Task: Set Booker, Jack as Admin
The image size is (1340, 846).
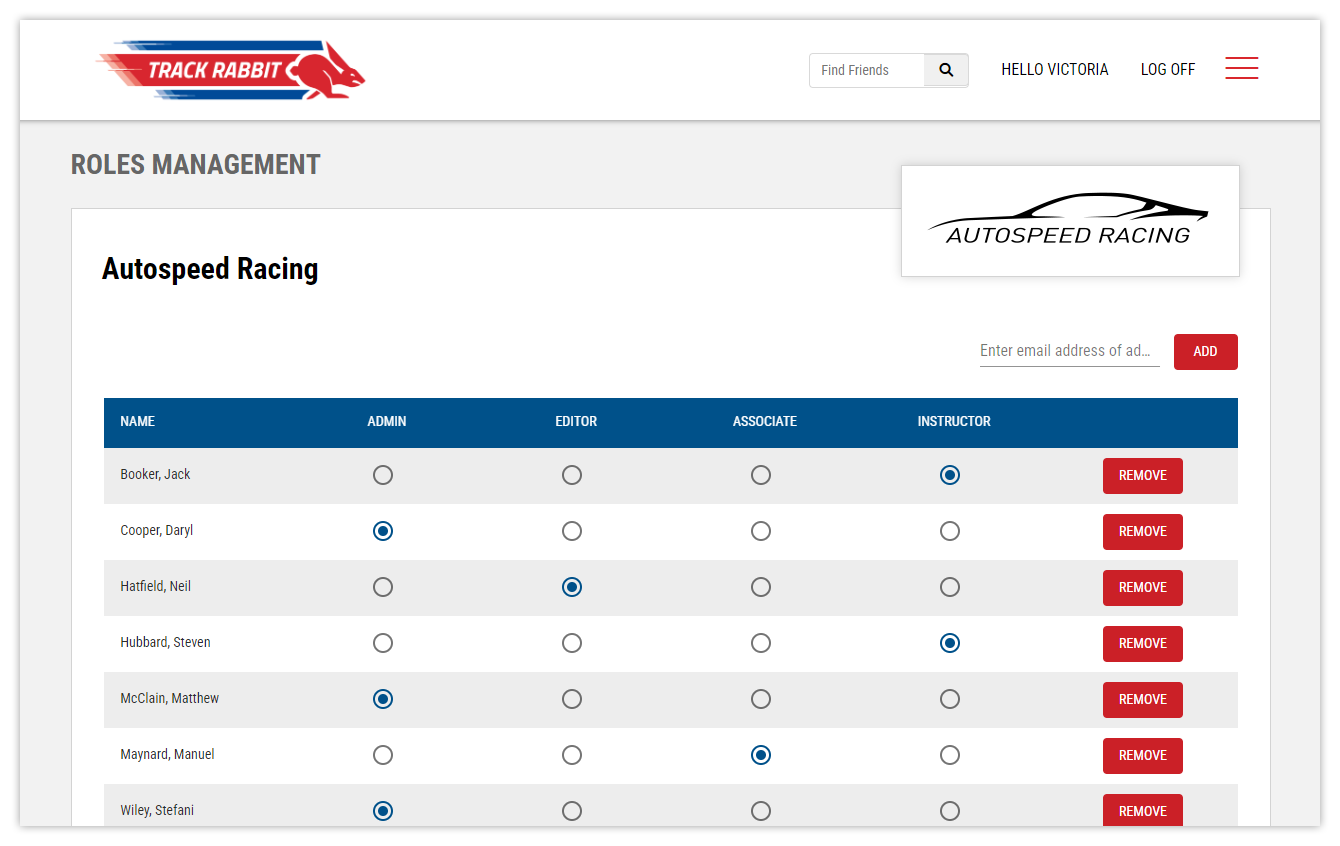Action: coord(383,475)
